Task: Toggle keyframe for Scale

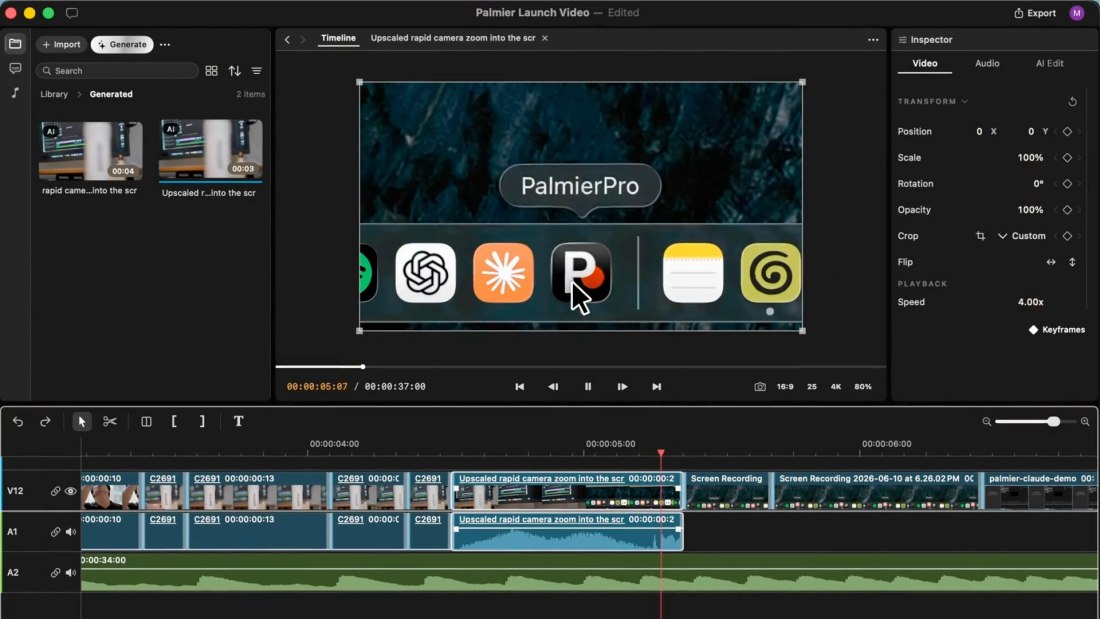Action: tap(1067, 158)
